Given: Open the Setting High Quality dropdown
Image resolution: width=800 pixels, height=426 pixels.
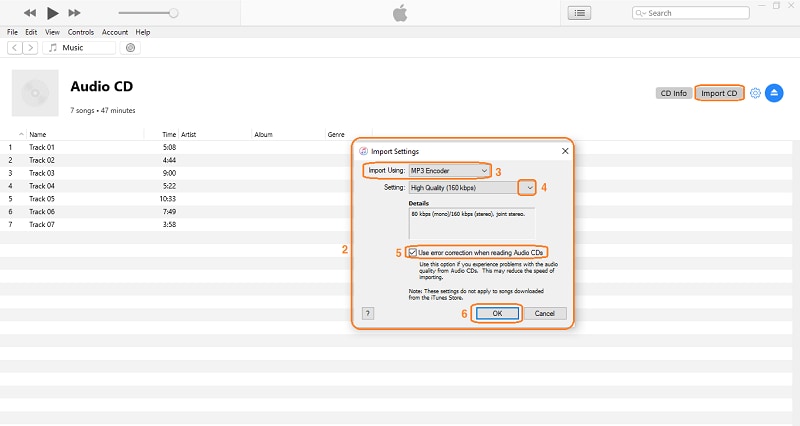Looking at the screenshot, I should (472, 188).
